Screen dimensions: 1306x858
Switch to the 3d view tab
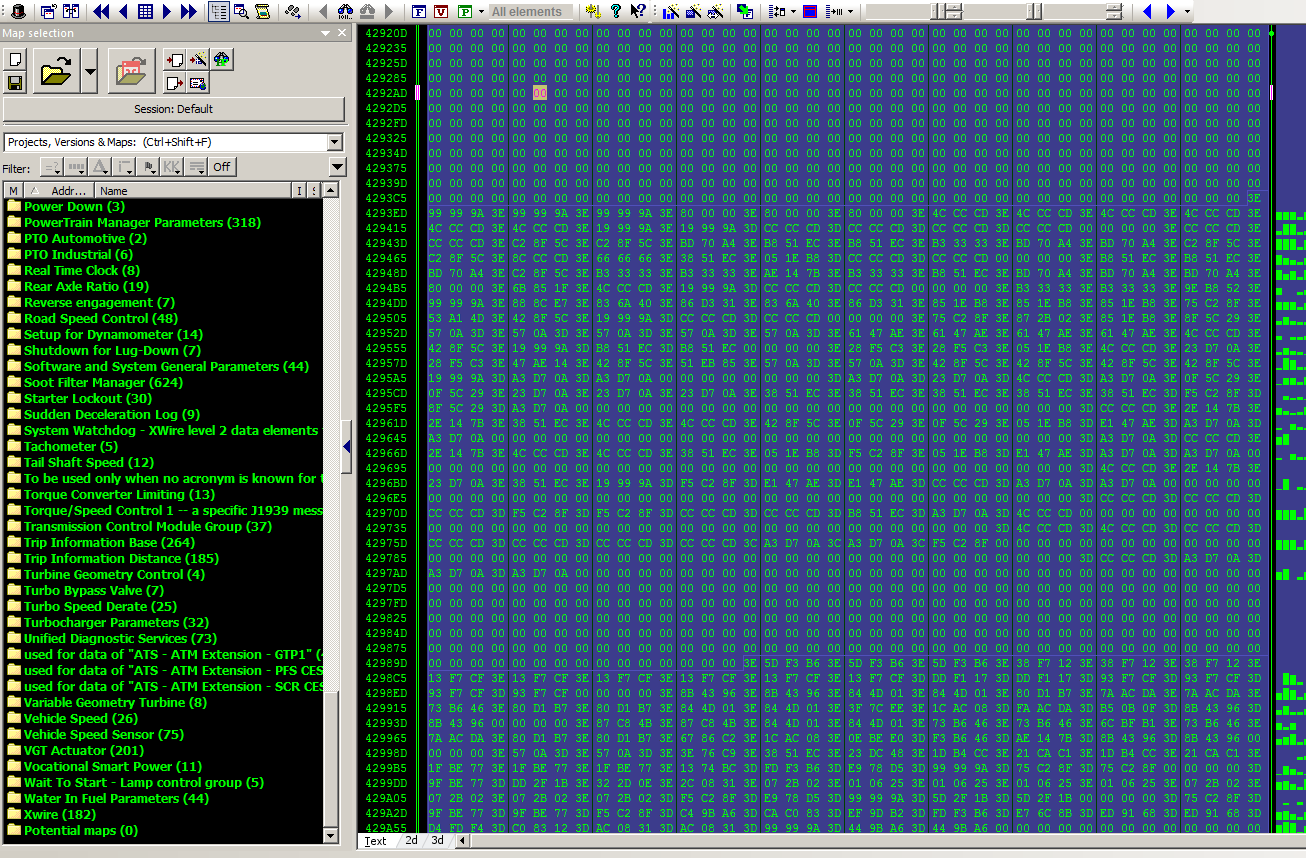437,841
